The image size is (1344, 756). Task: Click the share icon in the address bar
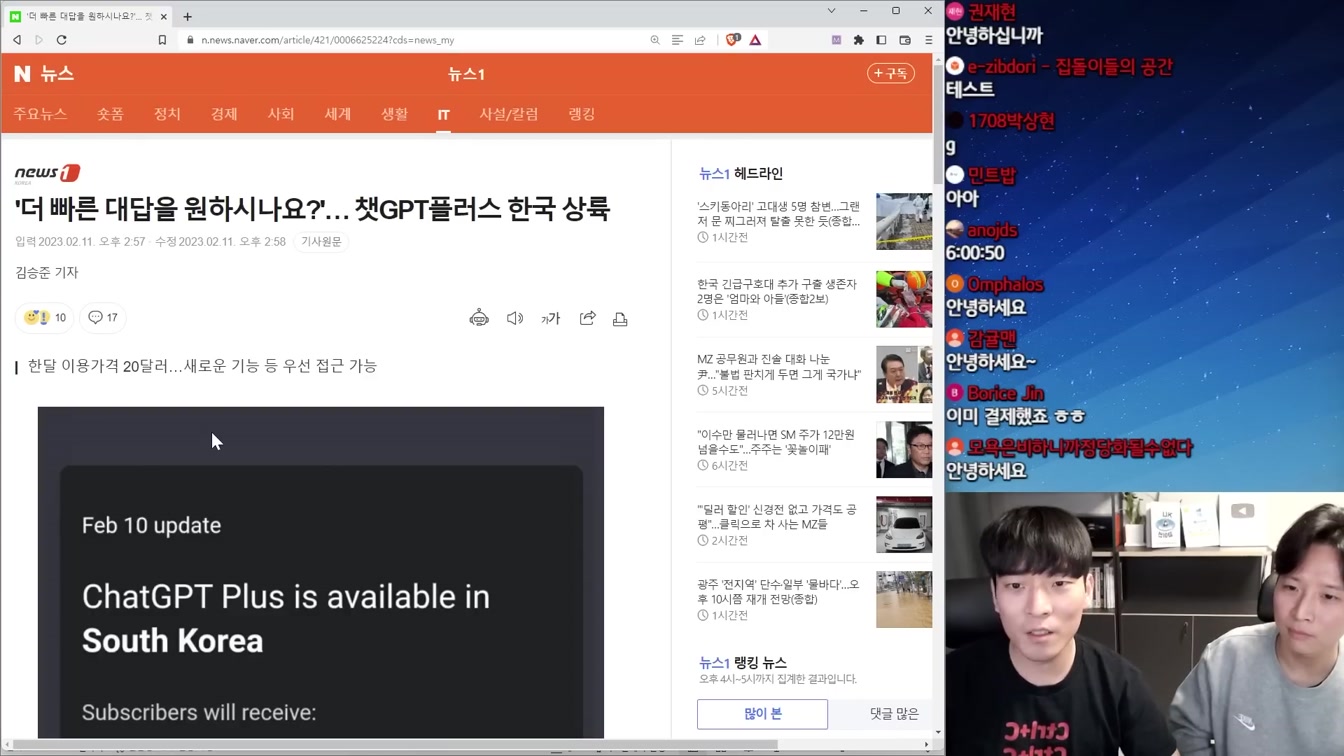pyautogui.click(x=700, y=40)
